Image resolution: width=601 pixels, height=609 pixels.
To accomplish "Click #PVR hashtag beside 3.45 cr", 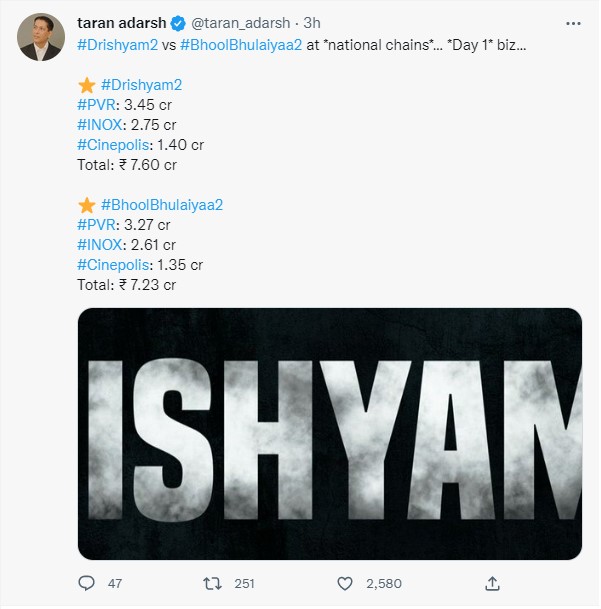I will click(x=96, y=105).
